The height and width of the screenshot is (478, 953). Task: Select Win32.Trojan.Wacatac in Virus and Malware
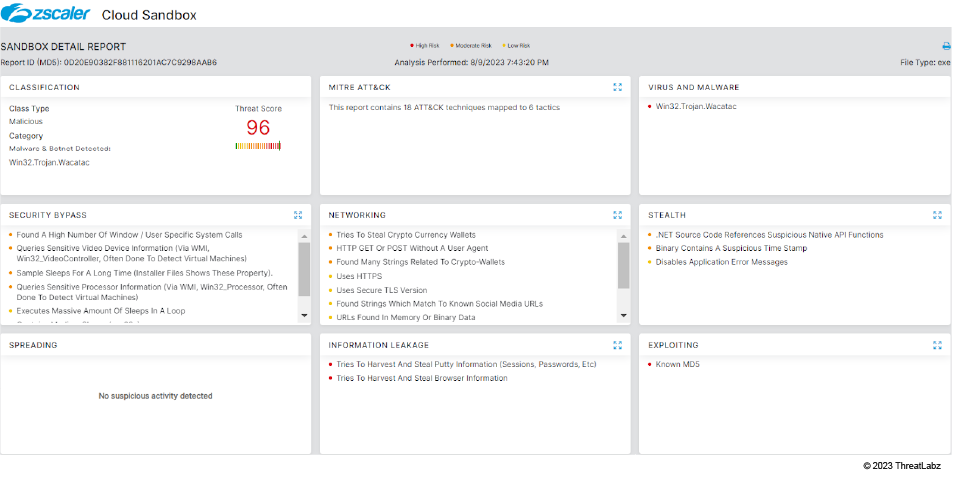(x=696, y=107)
